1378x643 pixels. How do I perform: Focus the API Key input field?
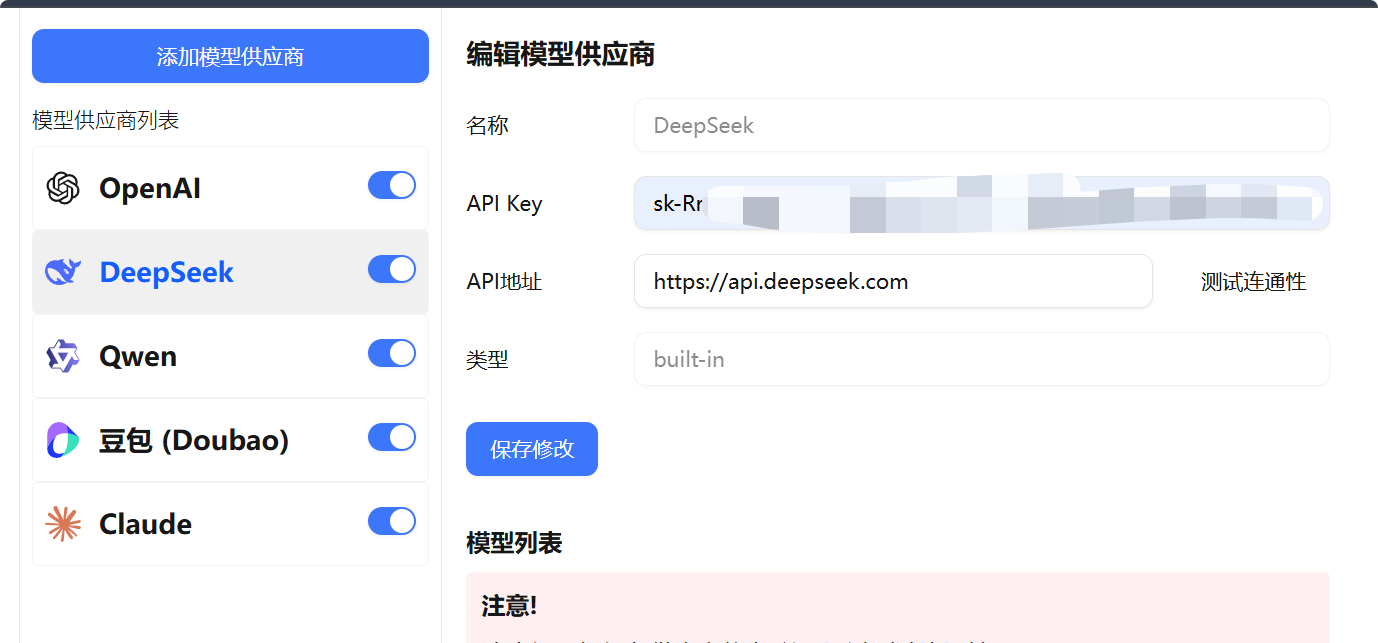point(980,204)
